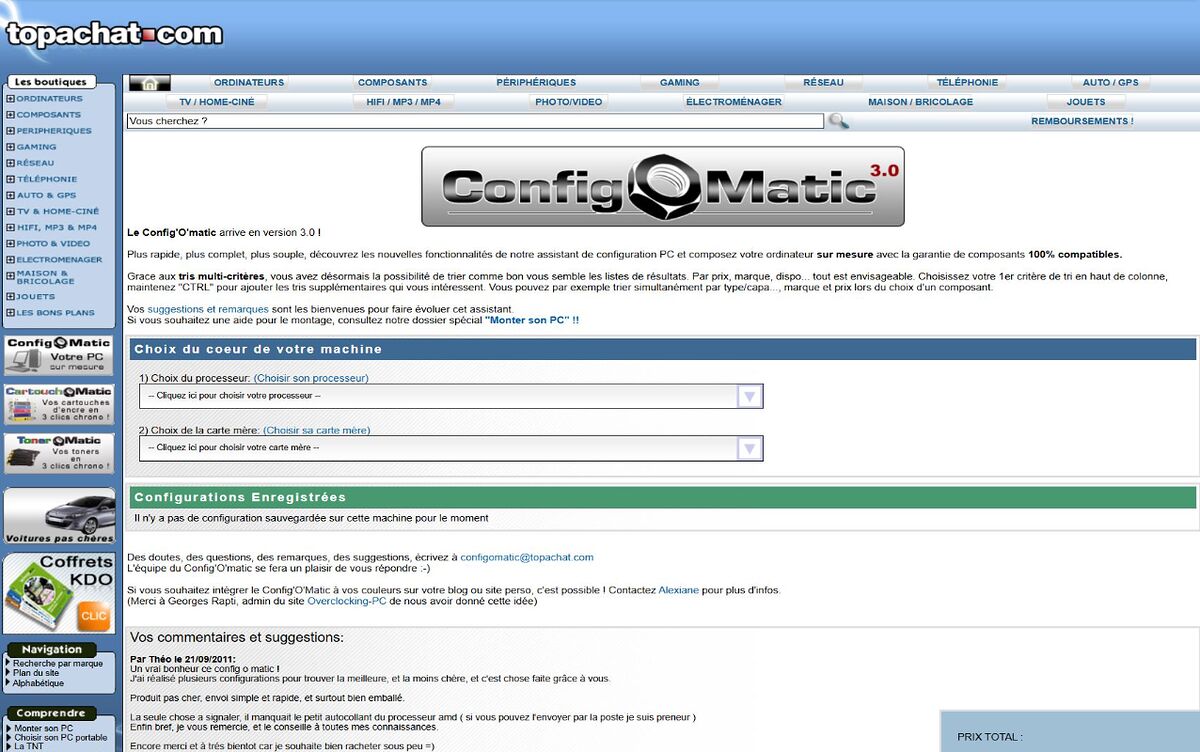The height and width of the screenshot is (752, 1200).
Task: Expand AUTO & GPS plus icon in sidebar
Action: point(10,196)
